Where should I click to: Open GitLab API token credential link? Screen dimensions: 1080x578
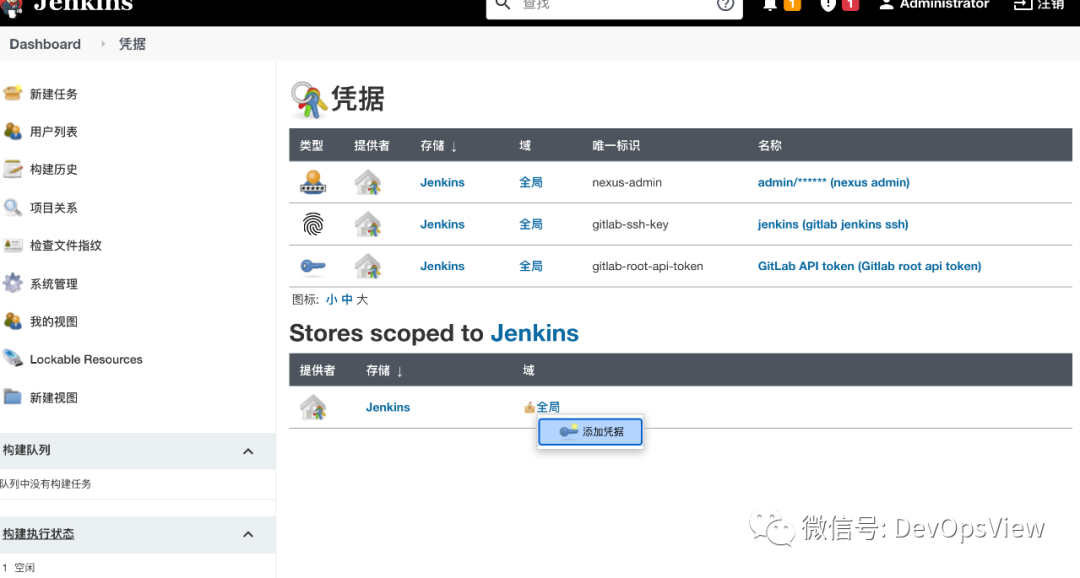869,266
